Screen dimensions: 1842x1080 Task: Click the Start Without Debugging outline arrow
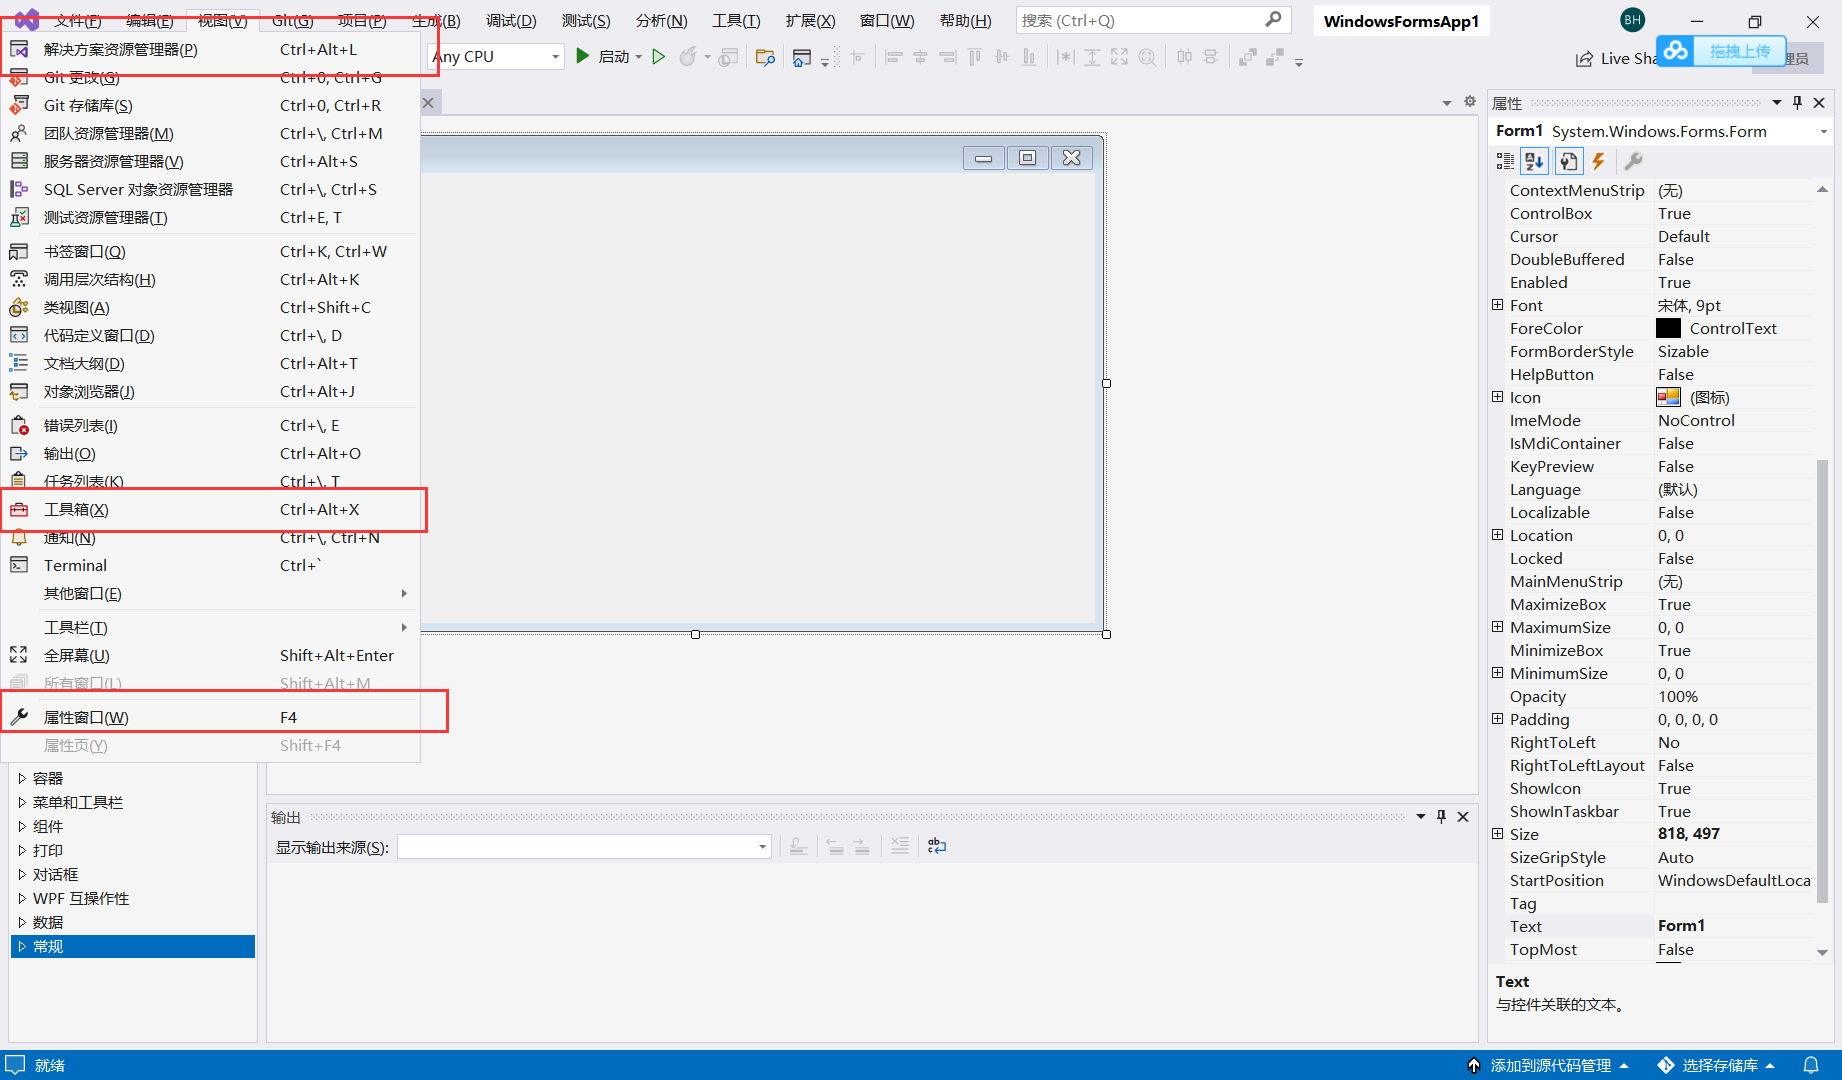point(658,57)
